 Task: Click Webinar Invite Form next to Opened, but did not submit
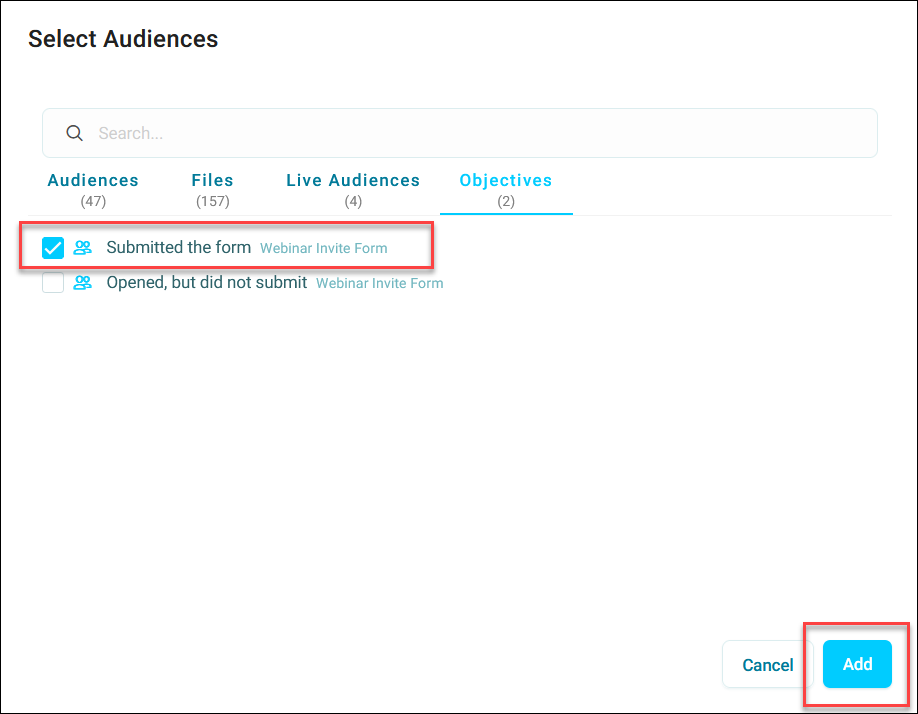379,283
